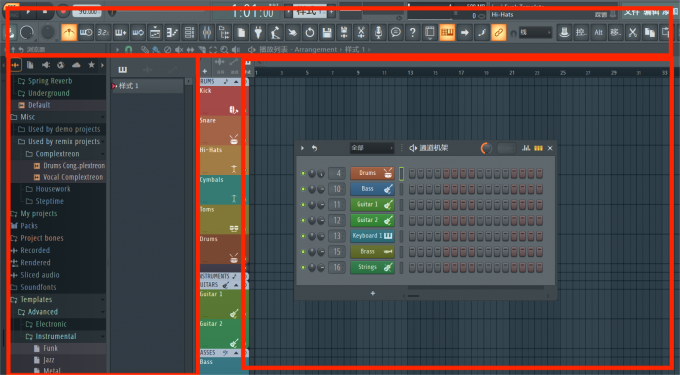Click the record button in transport
The width and height of the screenshot is (680, 375).
click(63, 11)
